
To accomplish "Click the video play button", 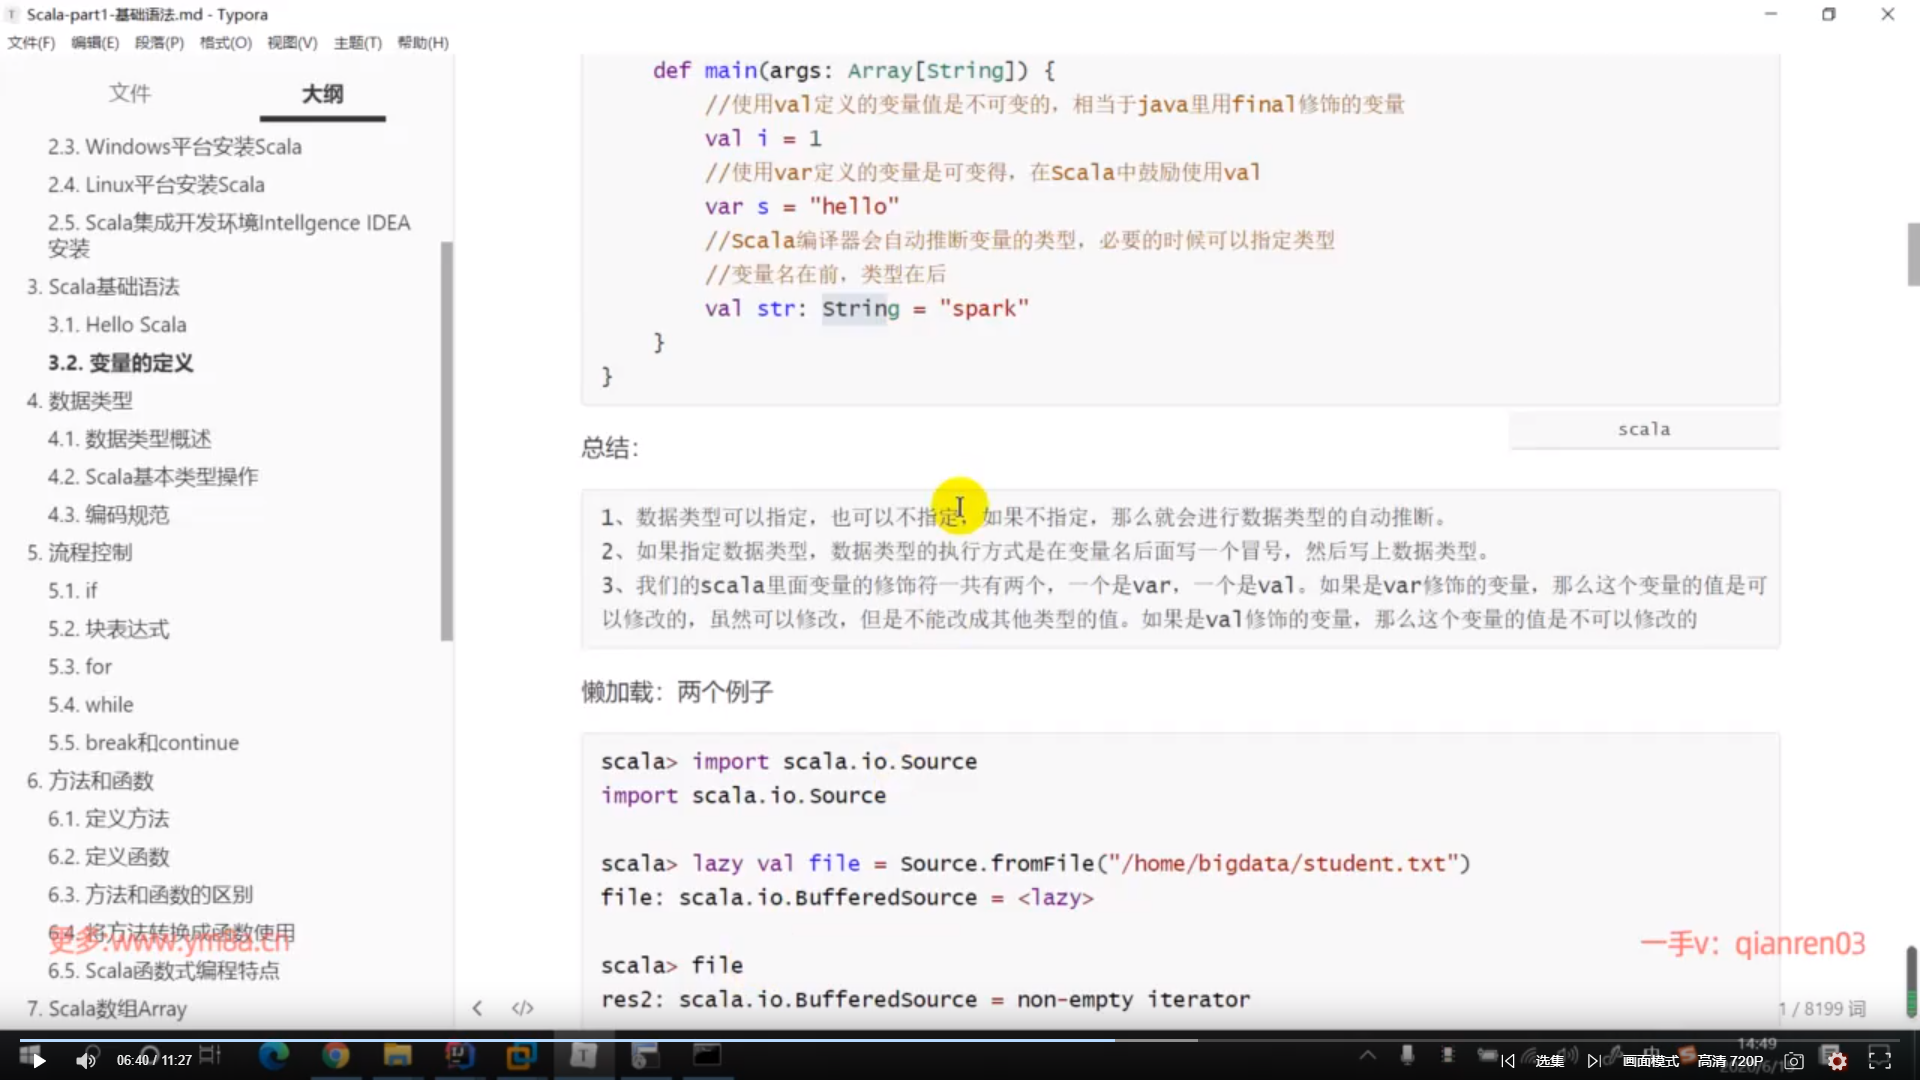I will (38, 1060).
